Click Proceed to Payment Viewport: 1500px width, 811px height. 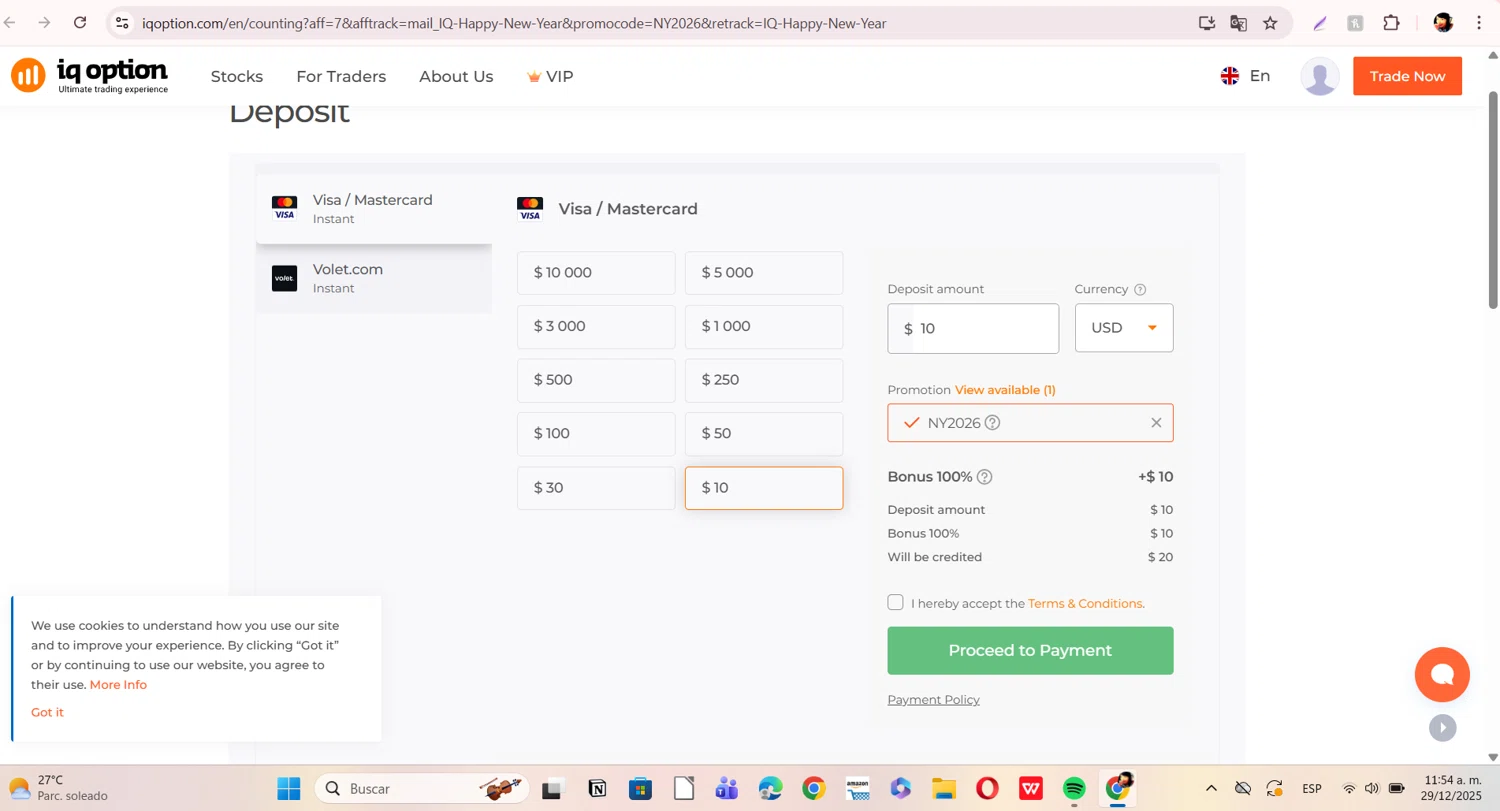pyautogui.click(x=1030, y=651)
